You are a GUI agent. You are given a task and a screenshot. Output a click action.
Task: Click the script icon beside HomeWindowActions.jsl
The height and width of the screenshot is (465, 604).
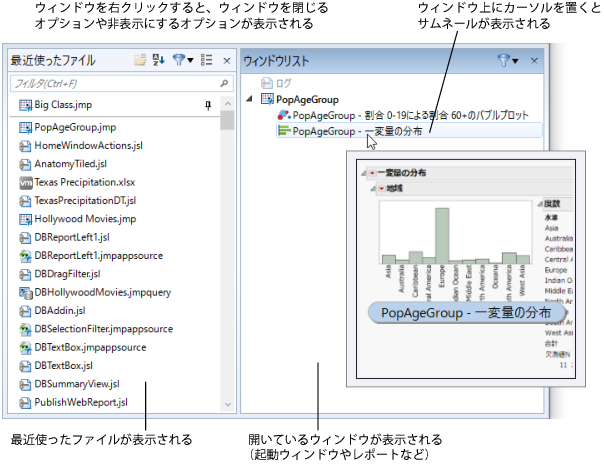pyautogui.click(x=25, y=146)
